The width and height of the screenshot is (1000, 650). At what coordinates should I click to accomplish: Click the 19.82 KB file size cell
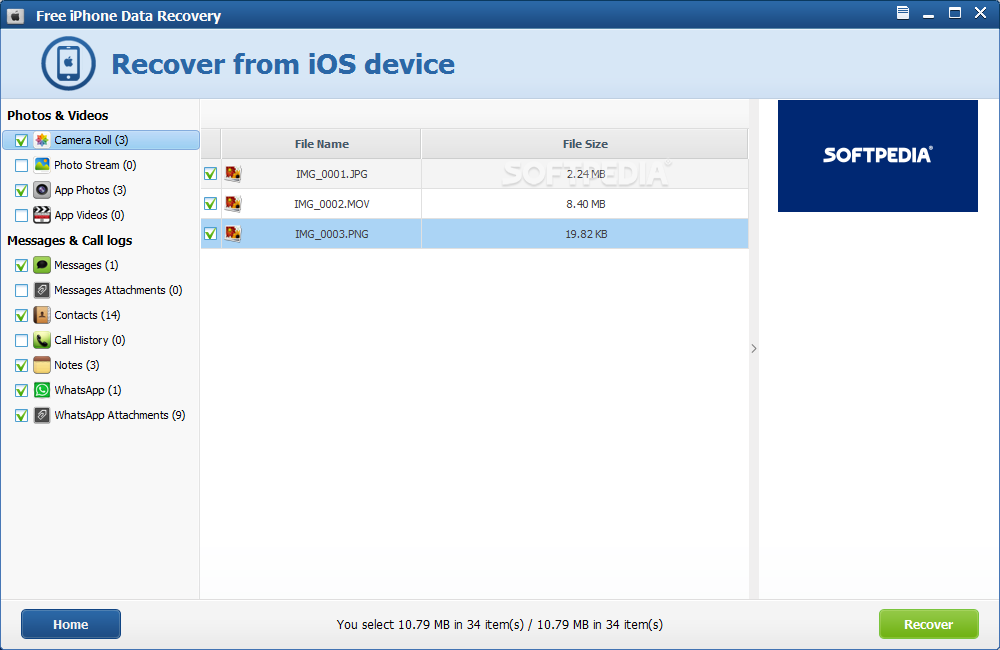(x=585, y=234)
